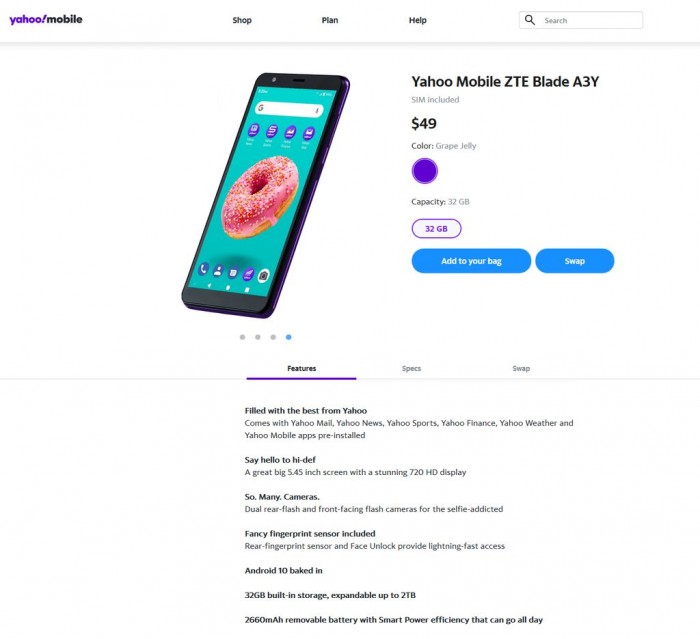Click the $49 price text
This screenshot has height=639, width=700.
pyautogui.click(x=424, y=124)
